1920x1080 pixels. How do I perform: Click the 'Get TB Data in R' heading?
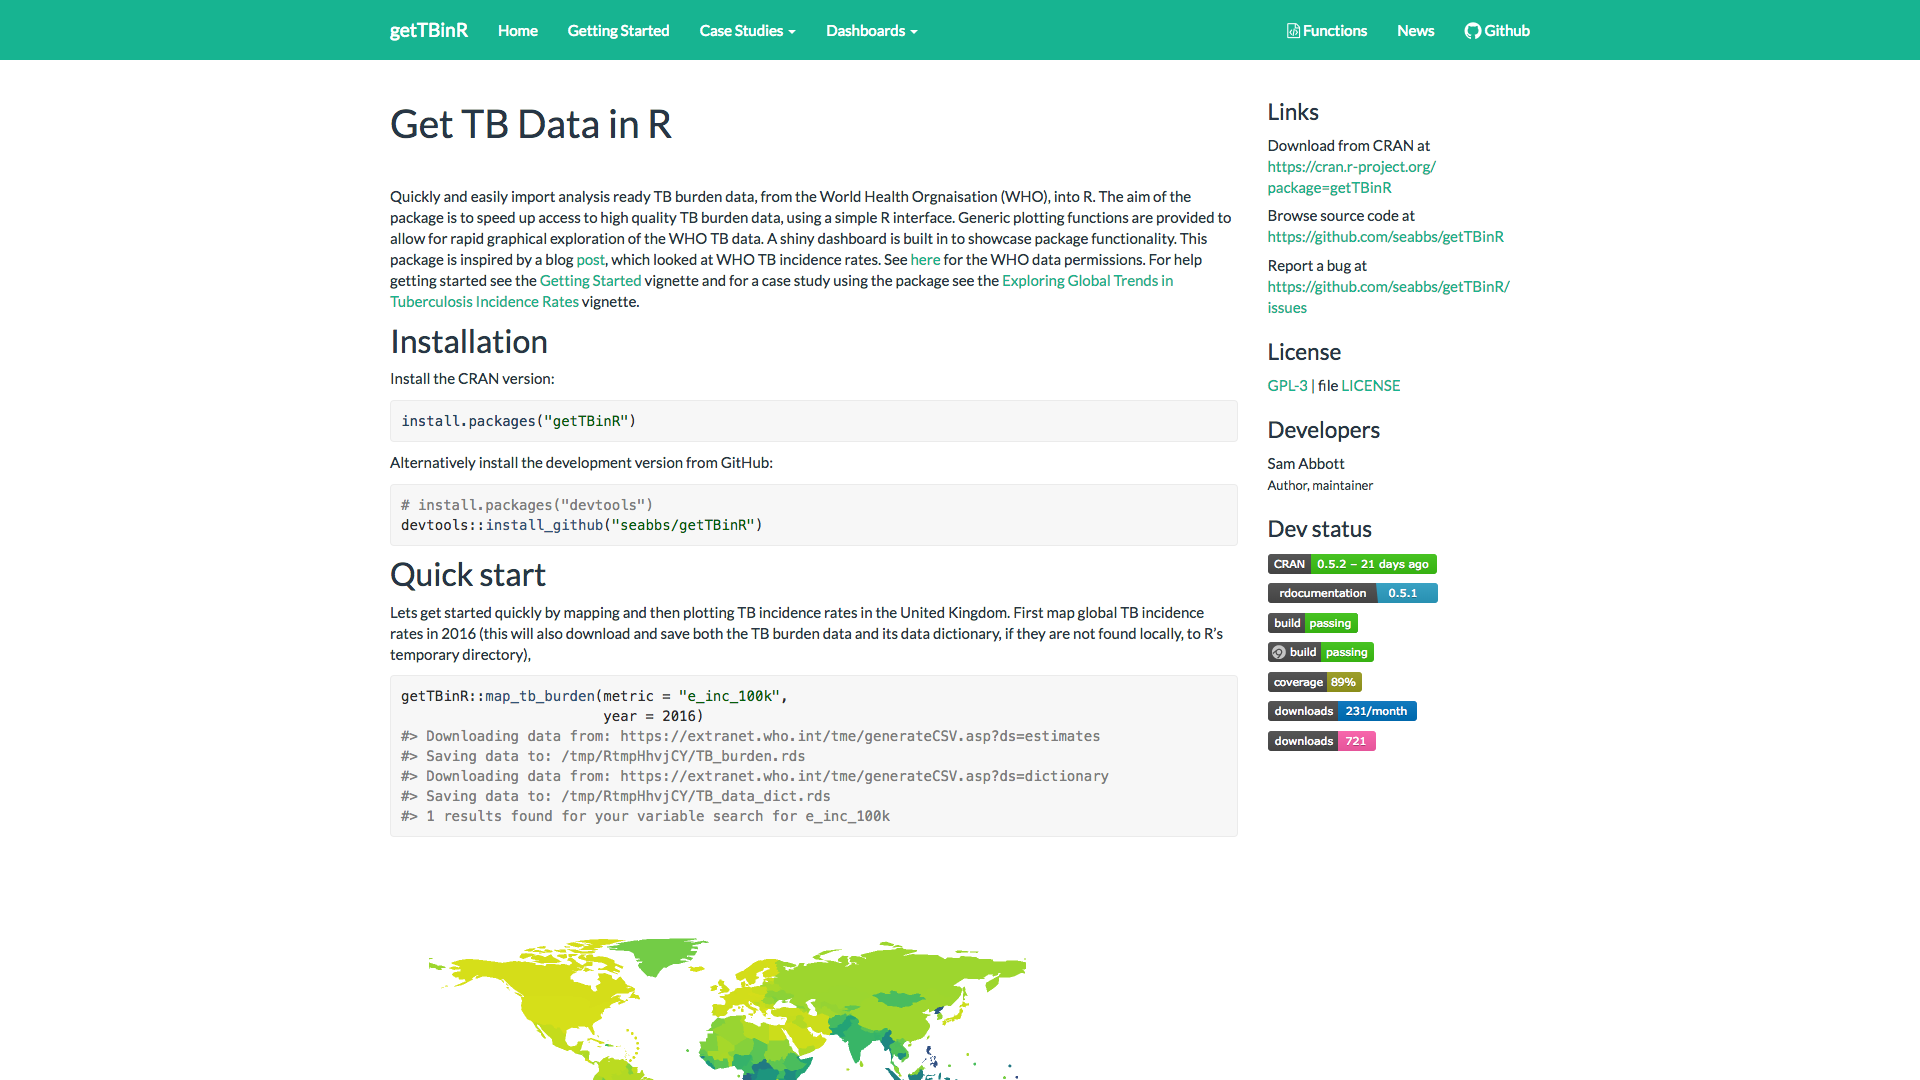coord(530,124)
